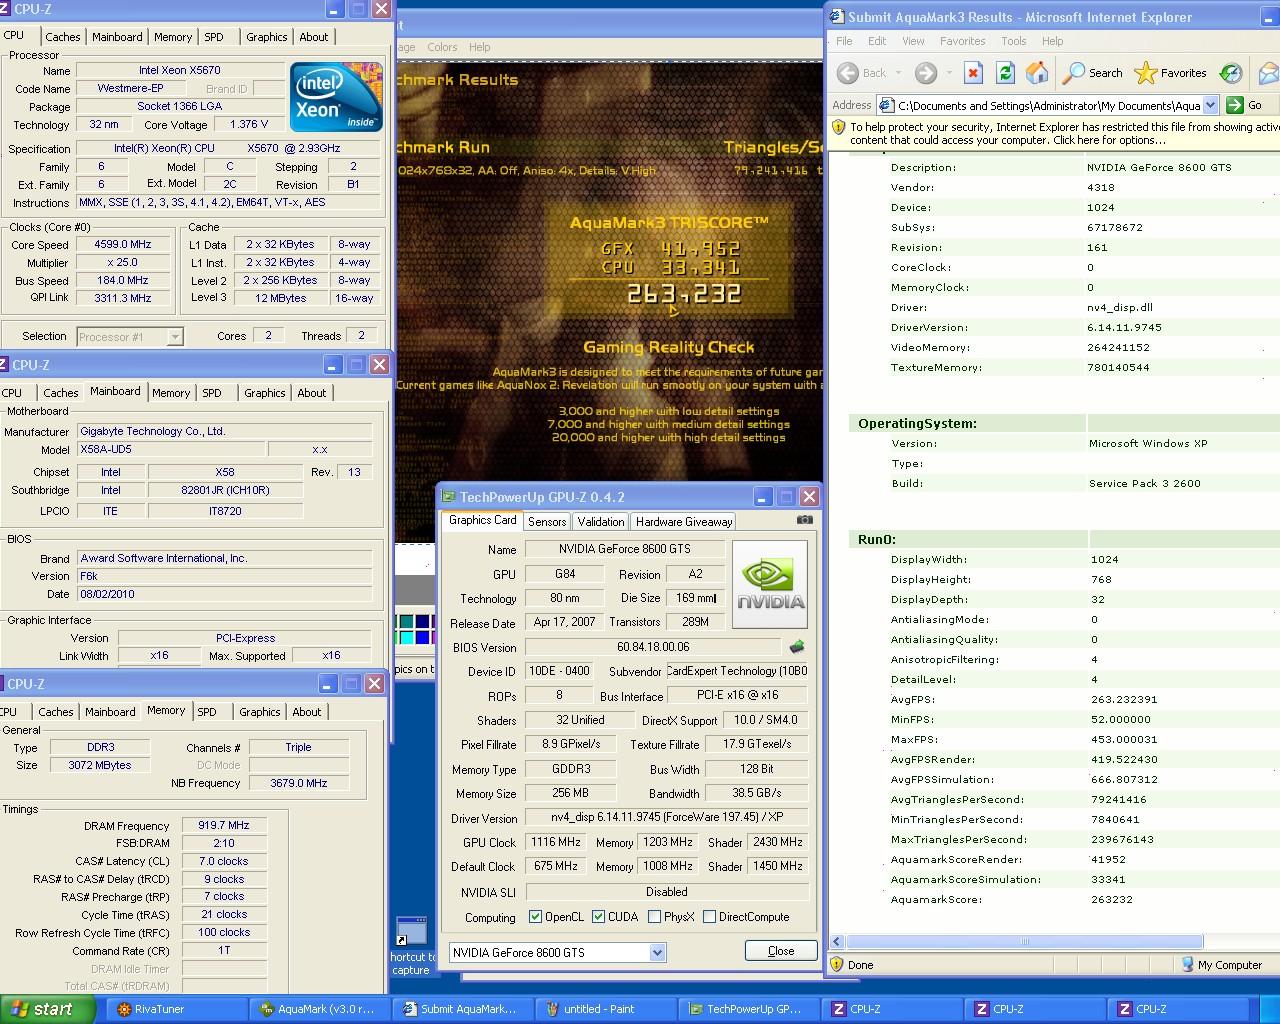The height and width of the screenshot is (1024, 1280).
Task: Open the History clock icon in IE toolbar
Action: coord(1231,73)
